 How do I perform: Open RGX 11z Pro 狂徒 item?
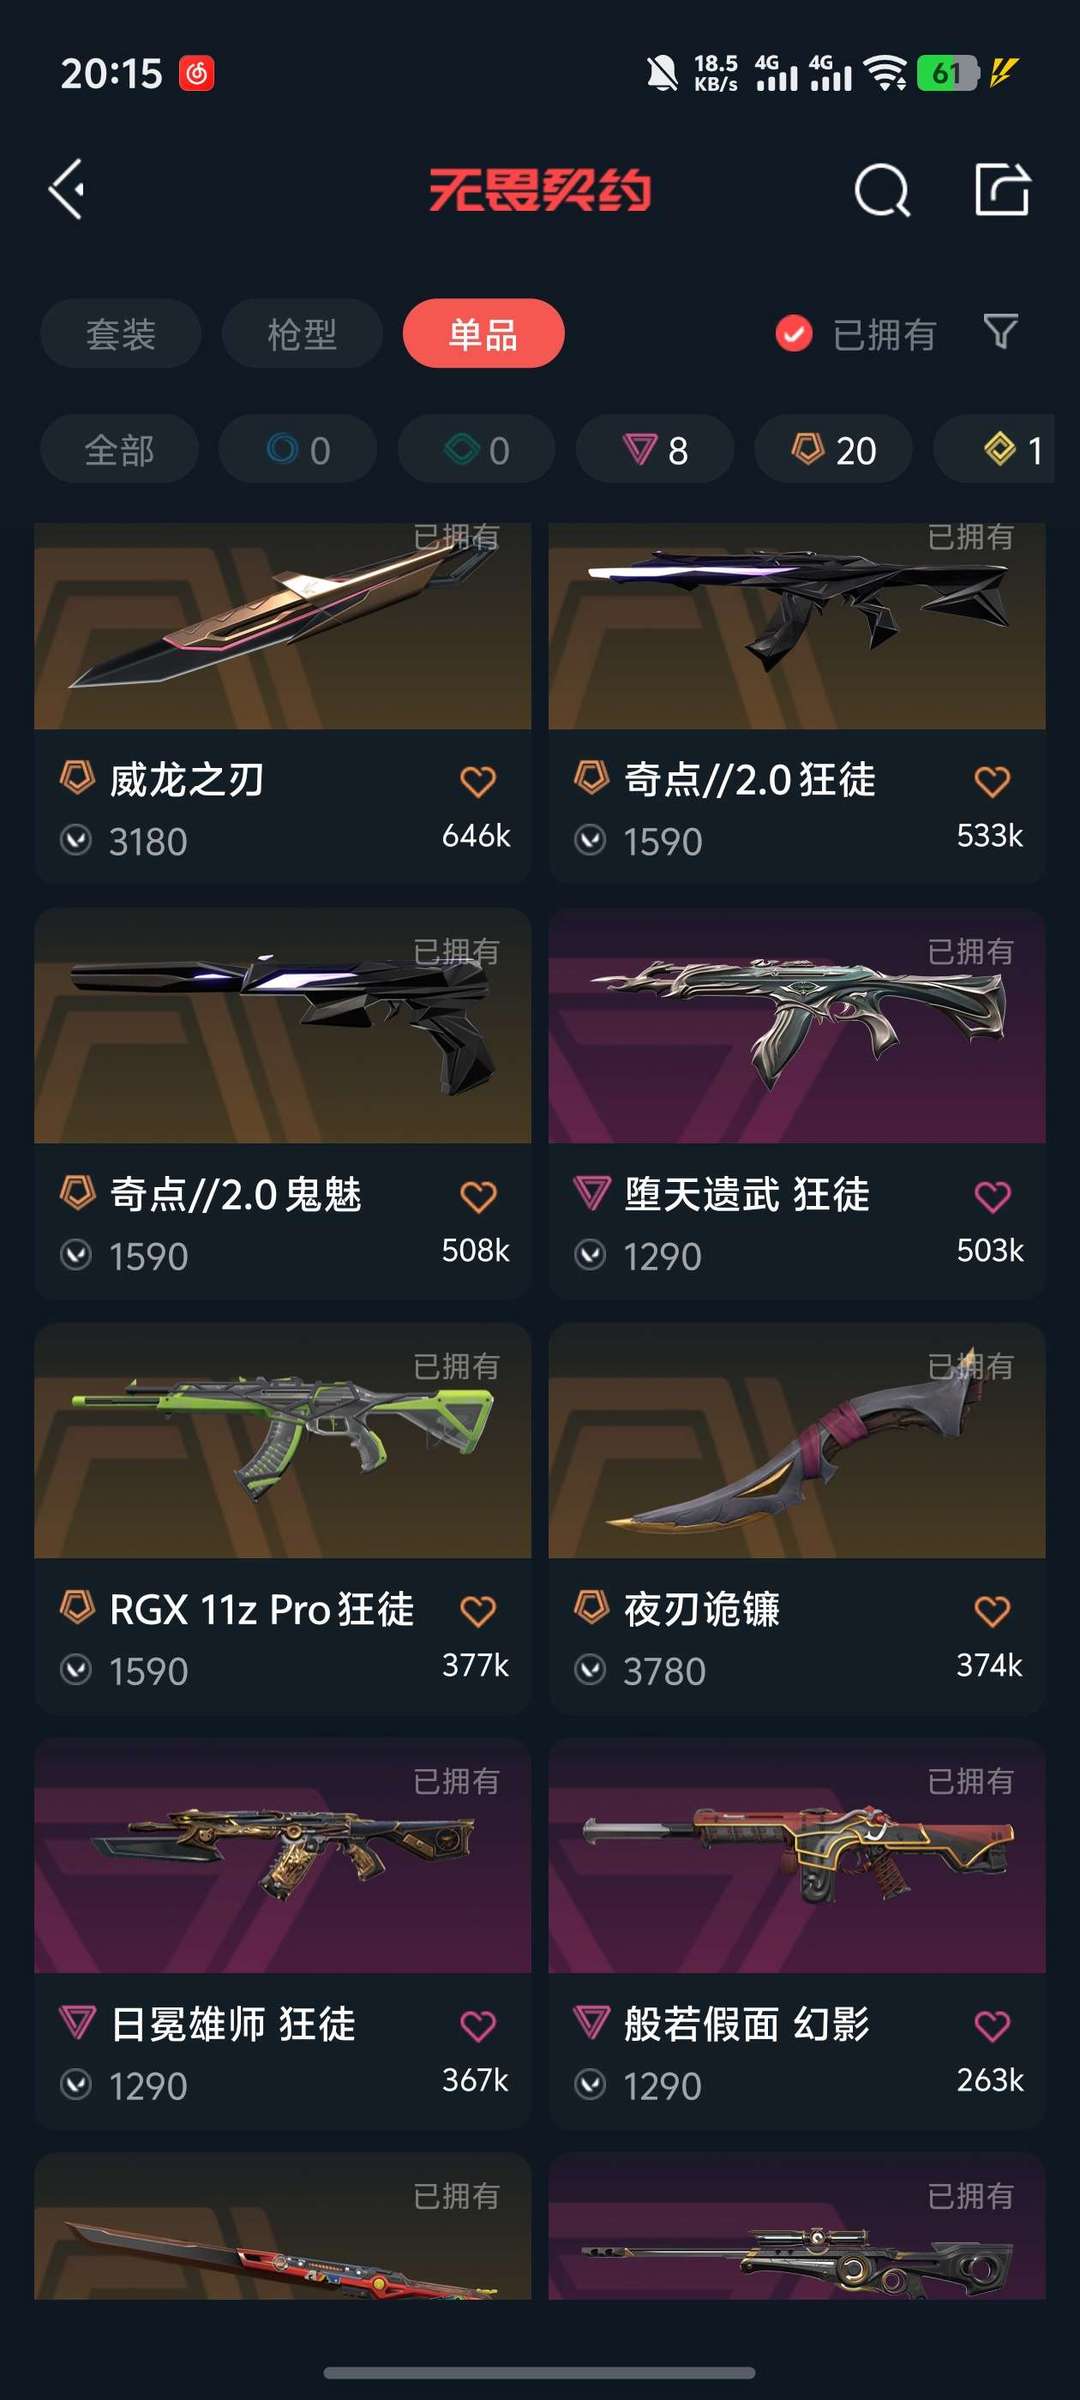tap(282, 1518)
